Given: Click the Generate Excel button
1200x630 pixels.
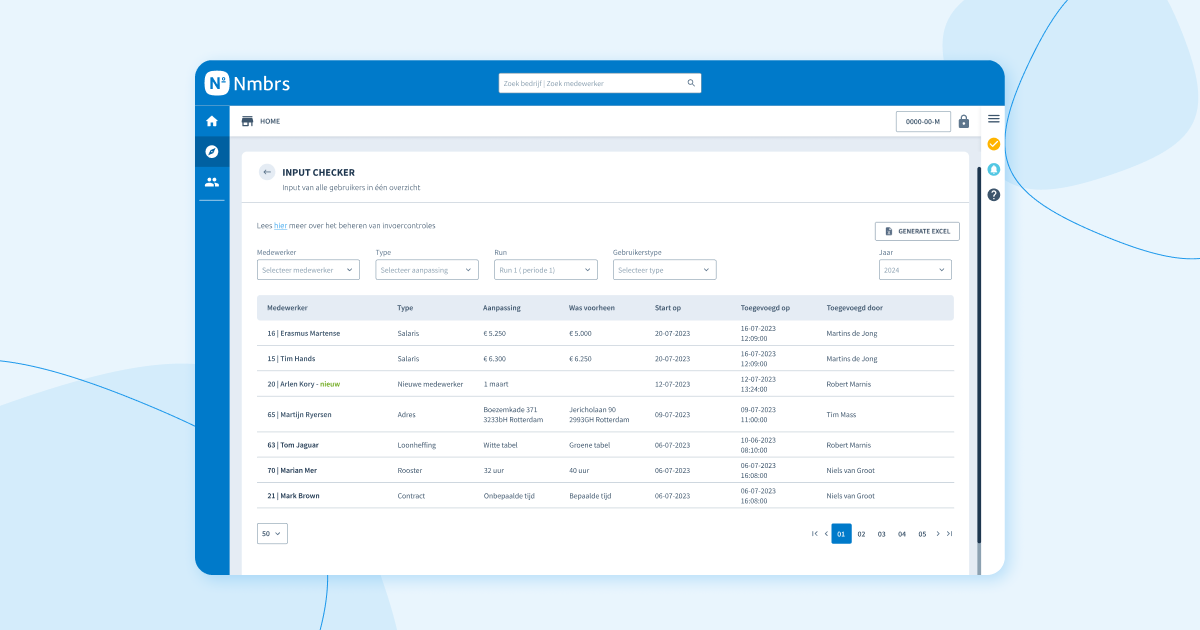Looking at the screenshot, I should [917, 231].
